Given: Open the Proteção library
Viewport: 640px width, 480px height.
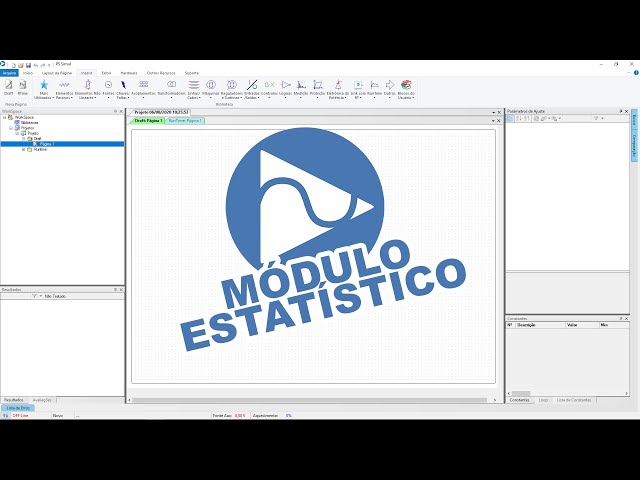Looking at the screenshot, I should point(318,88).
